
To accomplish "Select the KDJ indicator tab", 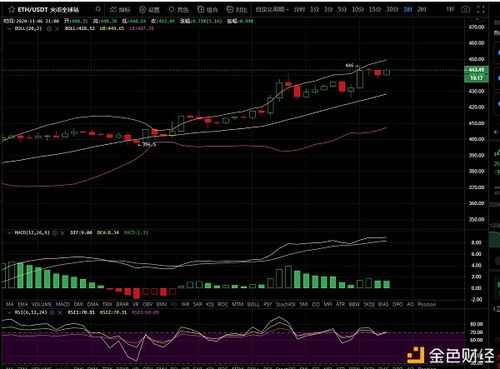I will coord(210,304).
